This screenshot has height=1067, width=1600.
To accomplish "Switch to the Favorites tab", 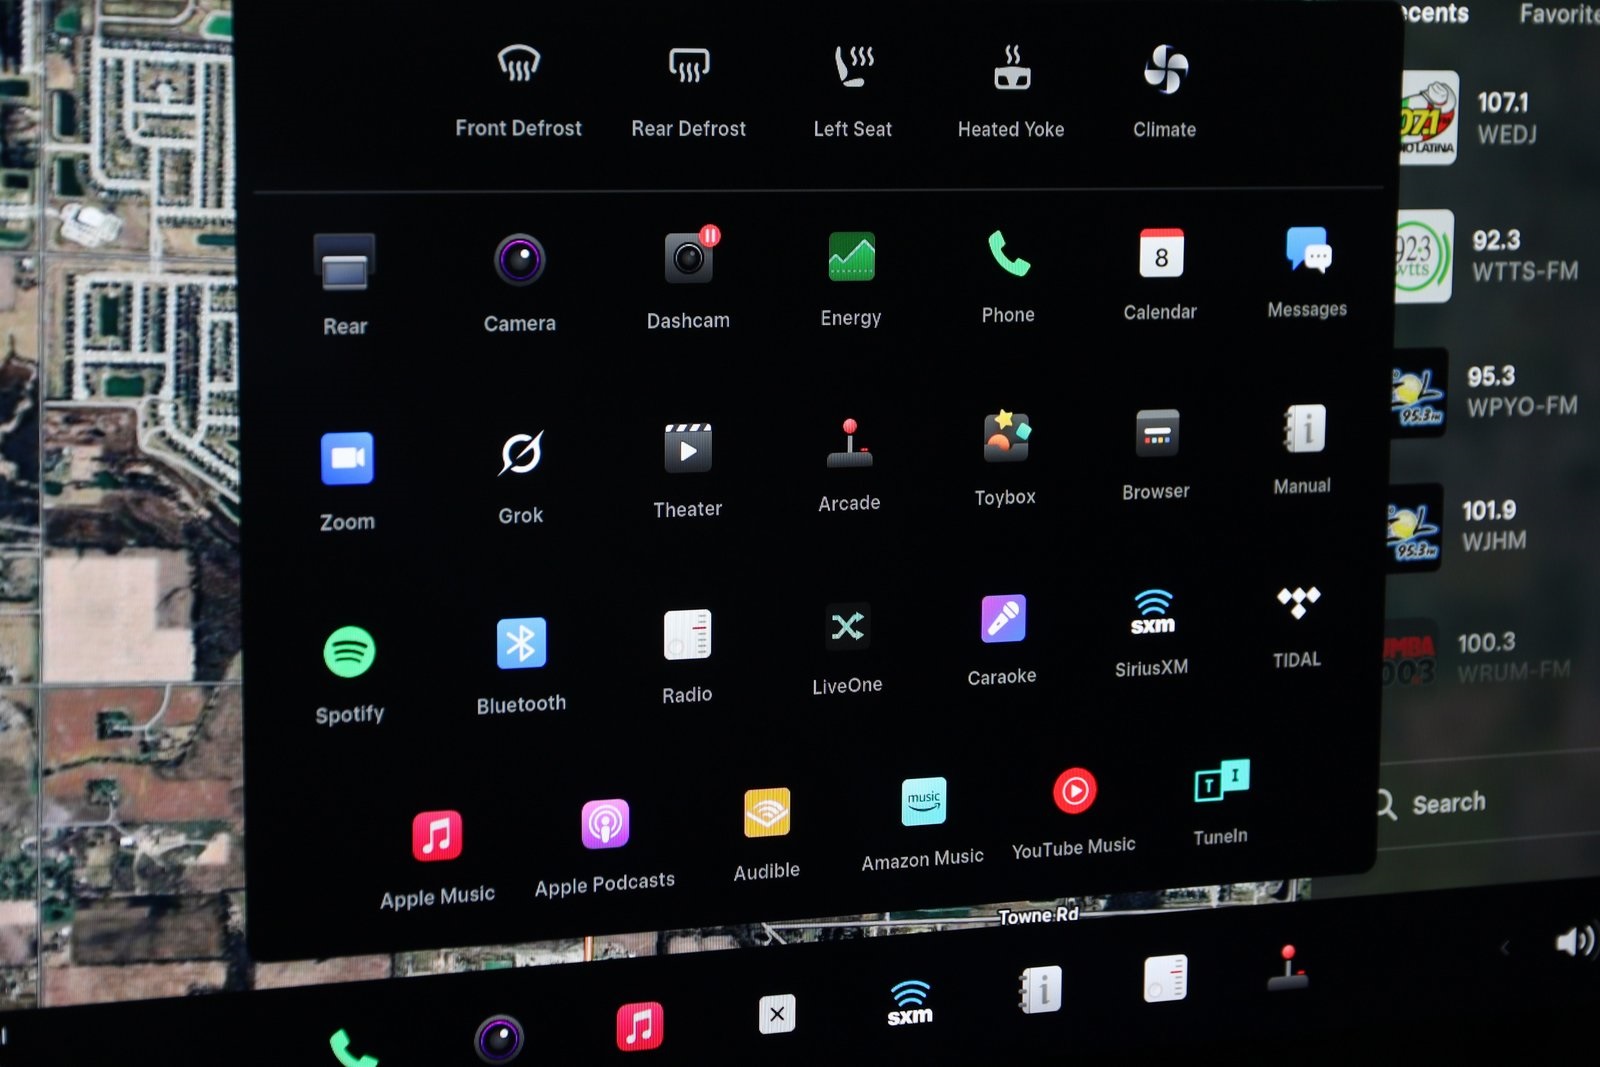I will (x=1560, y=14).
